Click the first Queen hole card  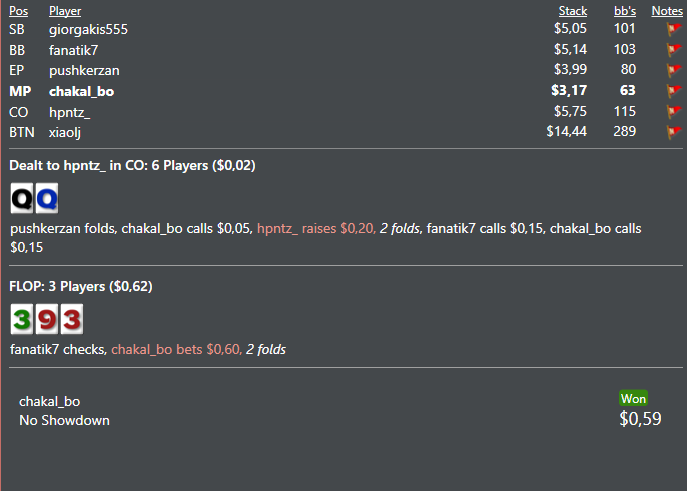[x=21, y=199]
